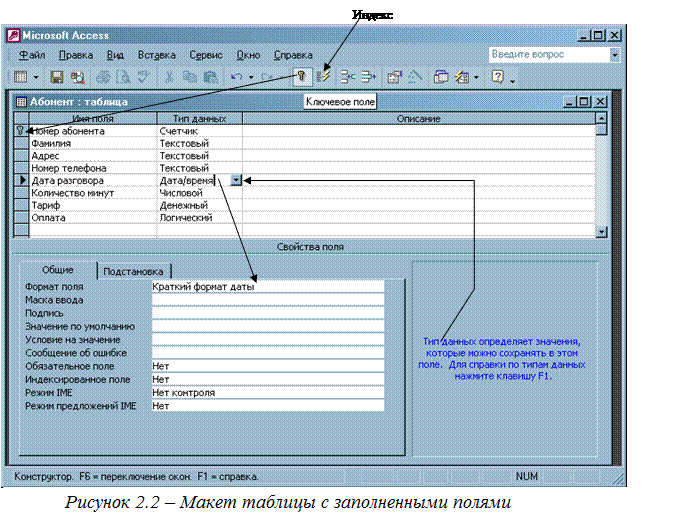Click the Режим IME value
The image size is (685, 523).
point(268,392)
